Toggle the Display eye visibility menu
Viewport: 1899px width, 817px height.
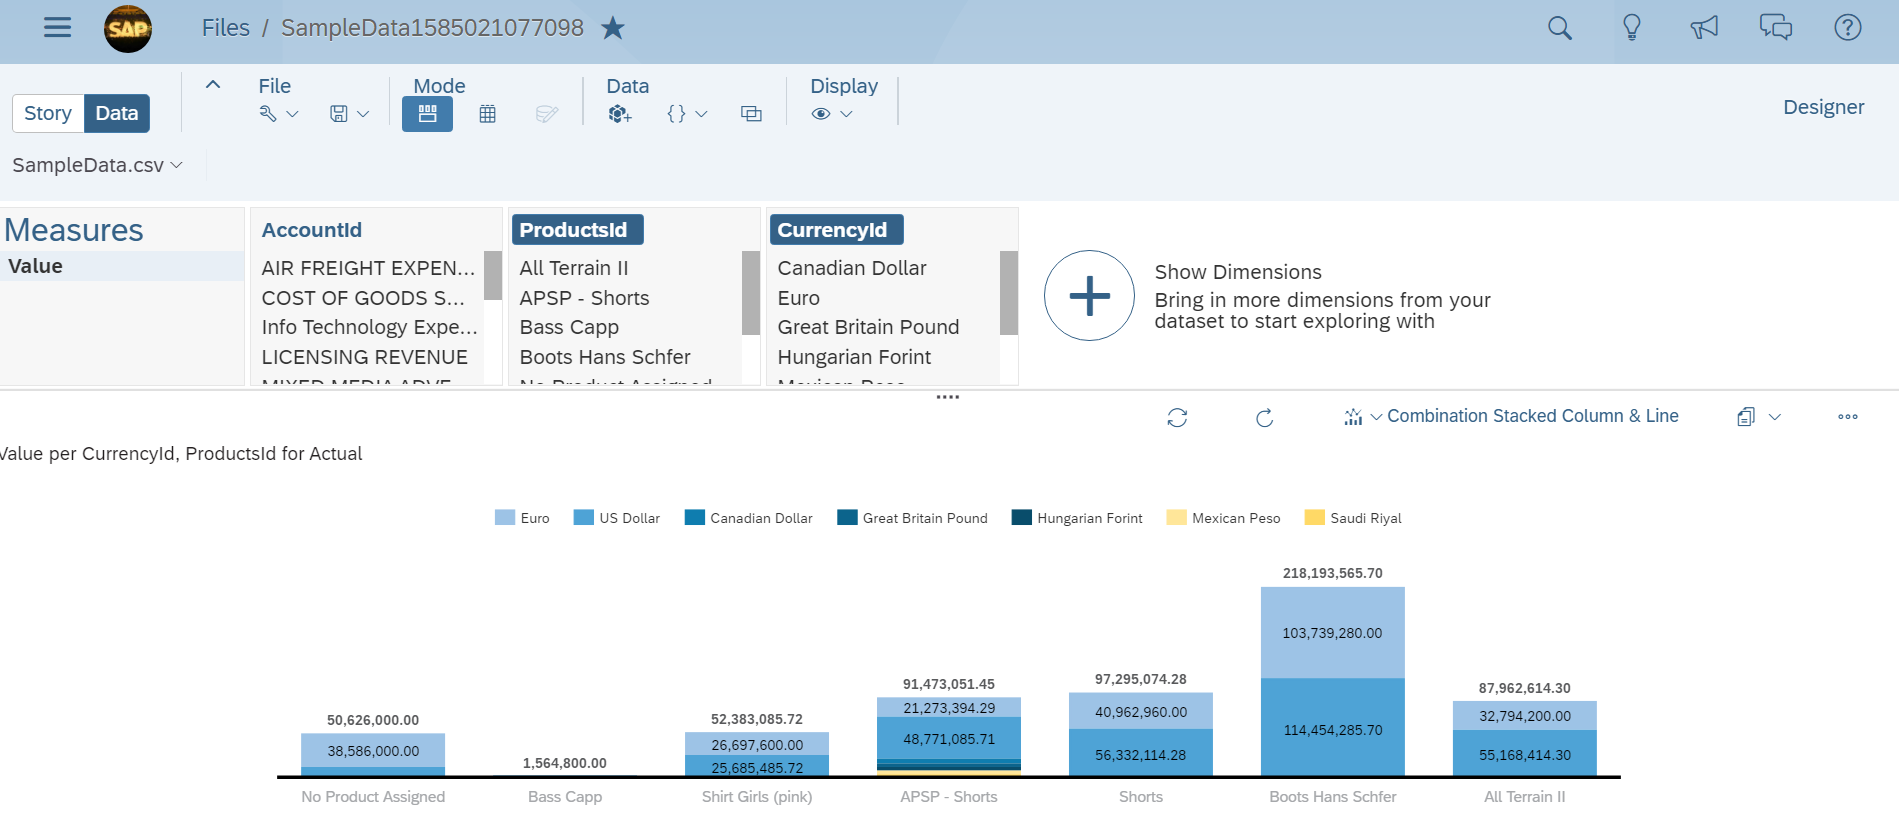(832, 114)
